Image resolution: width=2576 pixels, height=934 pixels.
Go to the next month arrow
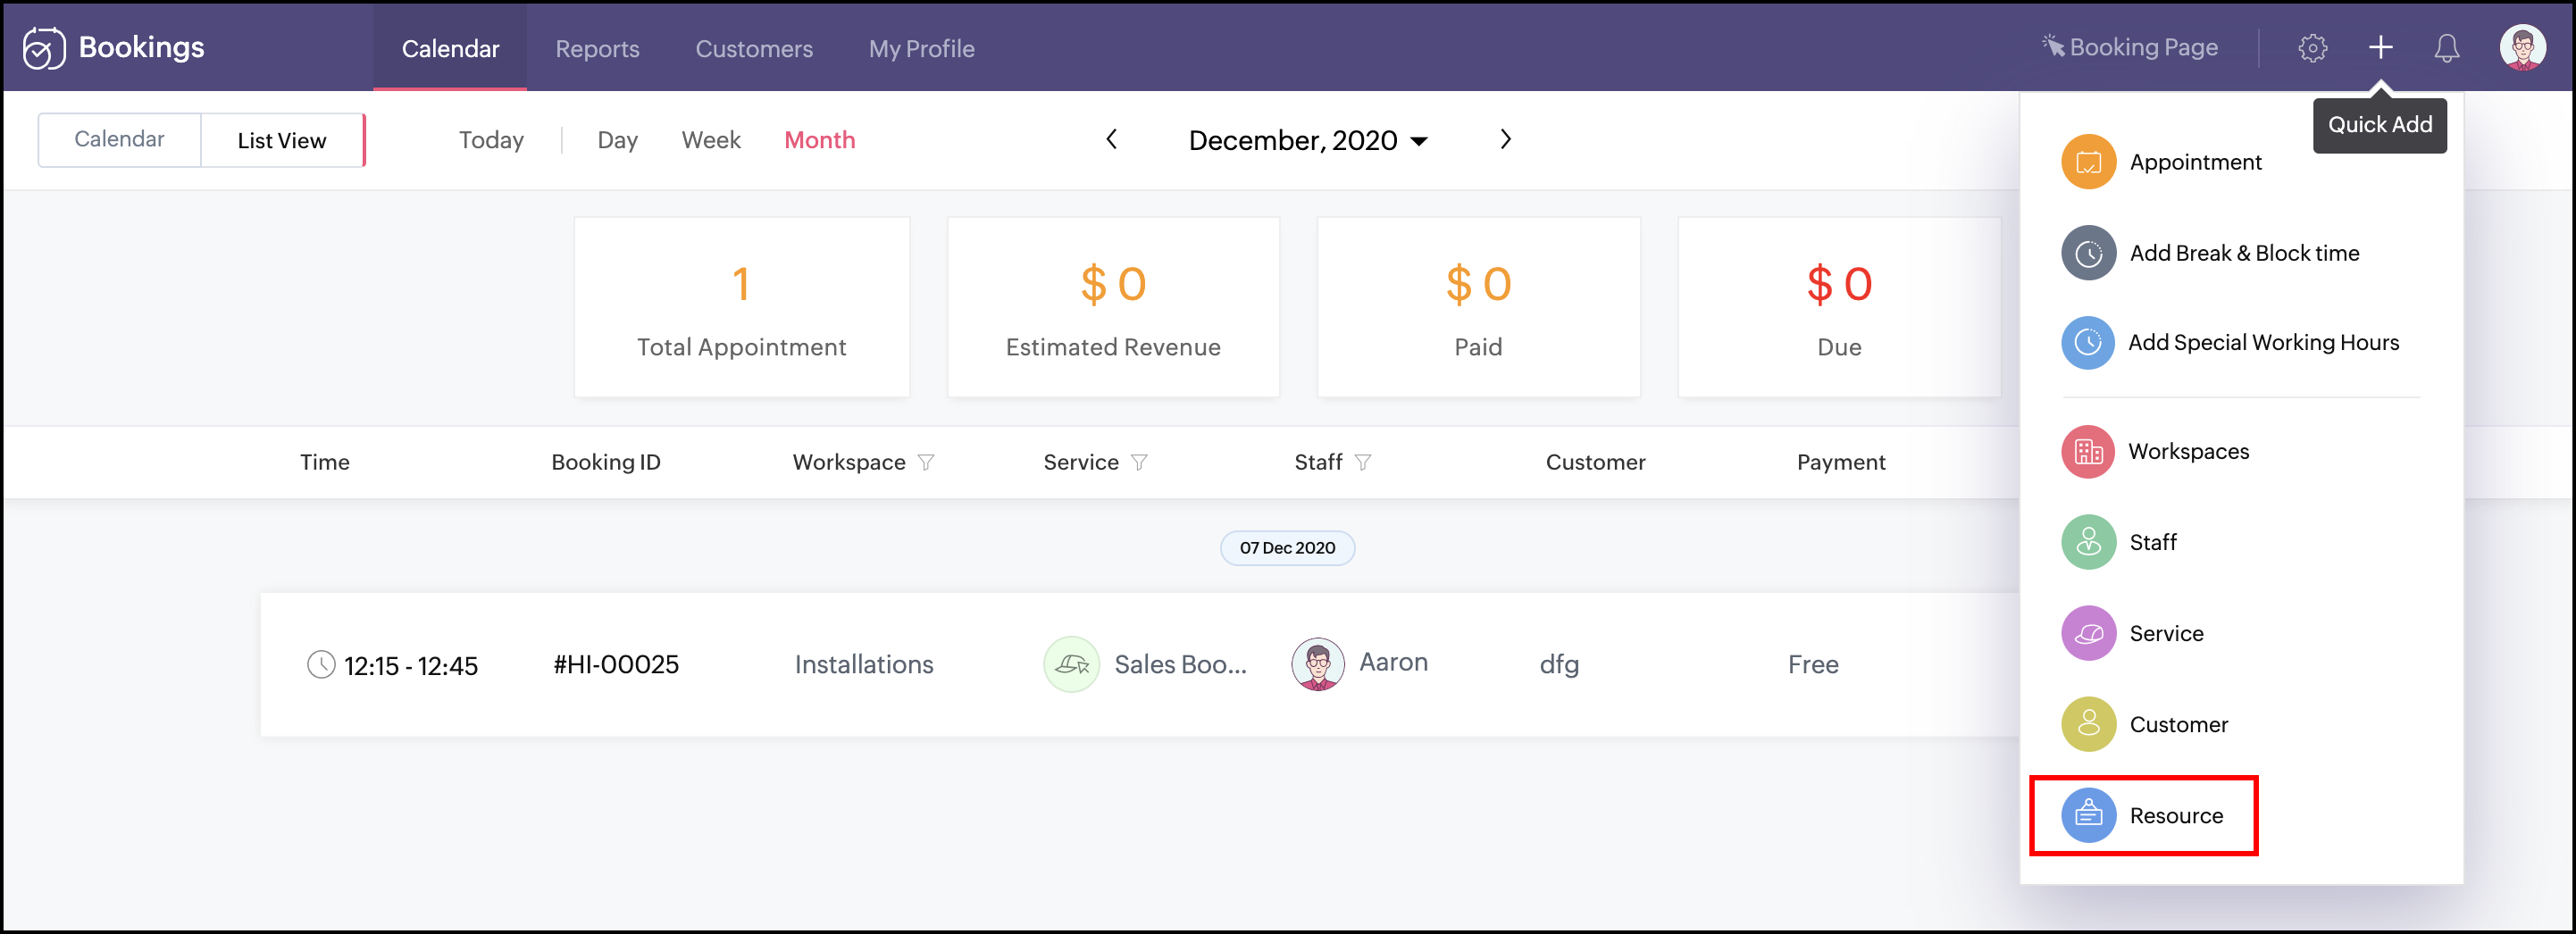1505,140
